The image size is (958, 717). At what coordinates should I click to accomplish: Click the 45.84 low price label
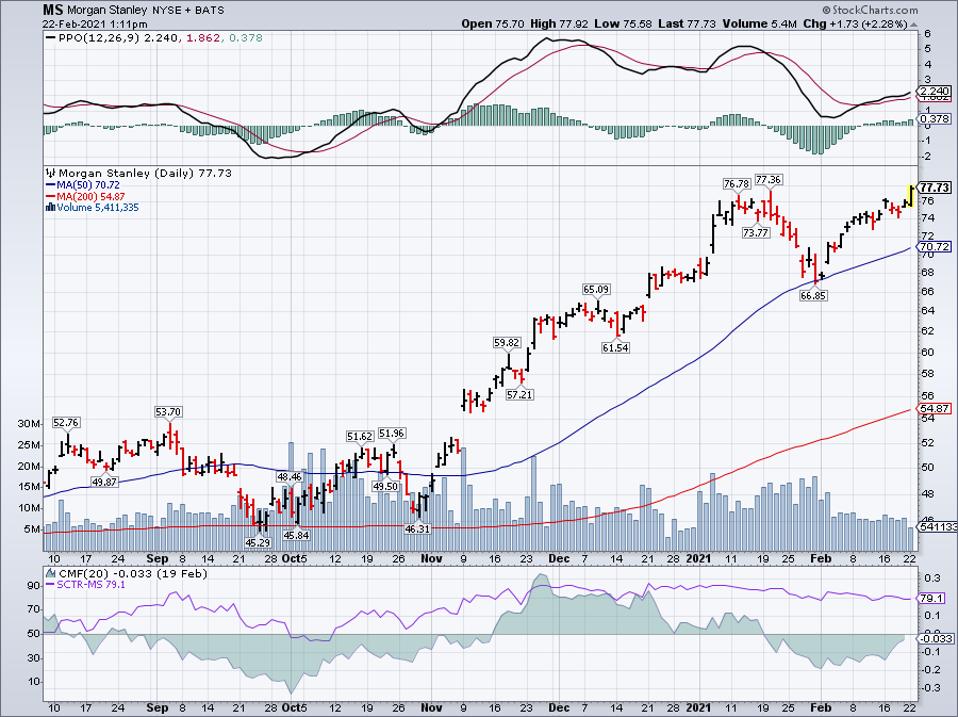296,535
